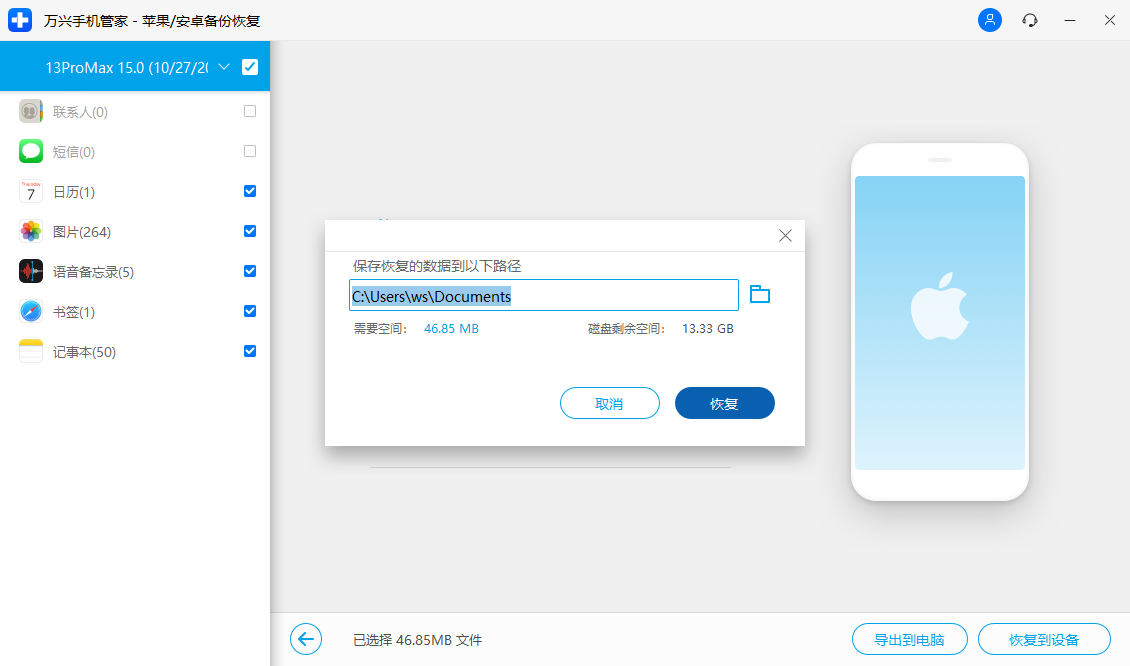Viewport: 1130px width, 666px height.
Task: Click the back arrow at bottom left
Action: (305, 639)
